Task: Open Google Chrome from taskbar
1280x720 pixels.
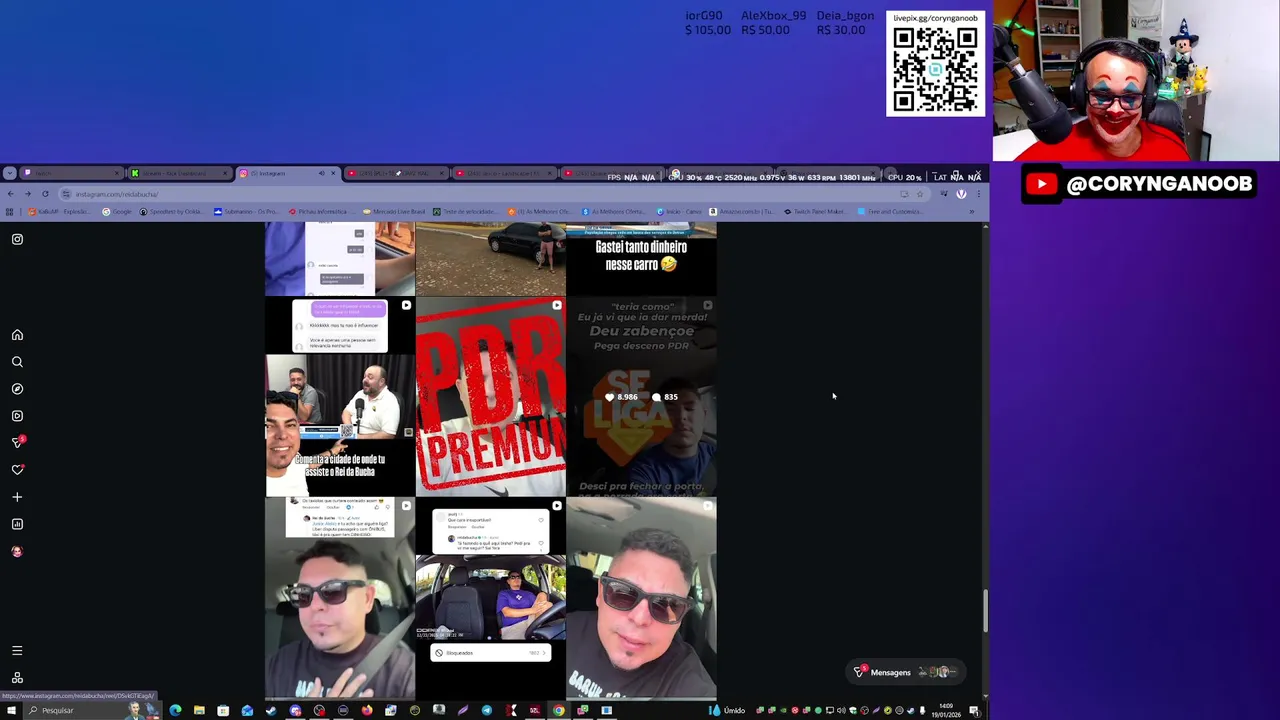Action: pyautogui.click(x=559, y=710)
